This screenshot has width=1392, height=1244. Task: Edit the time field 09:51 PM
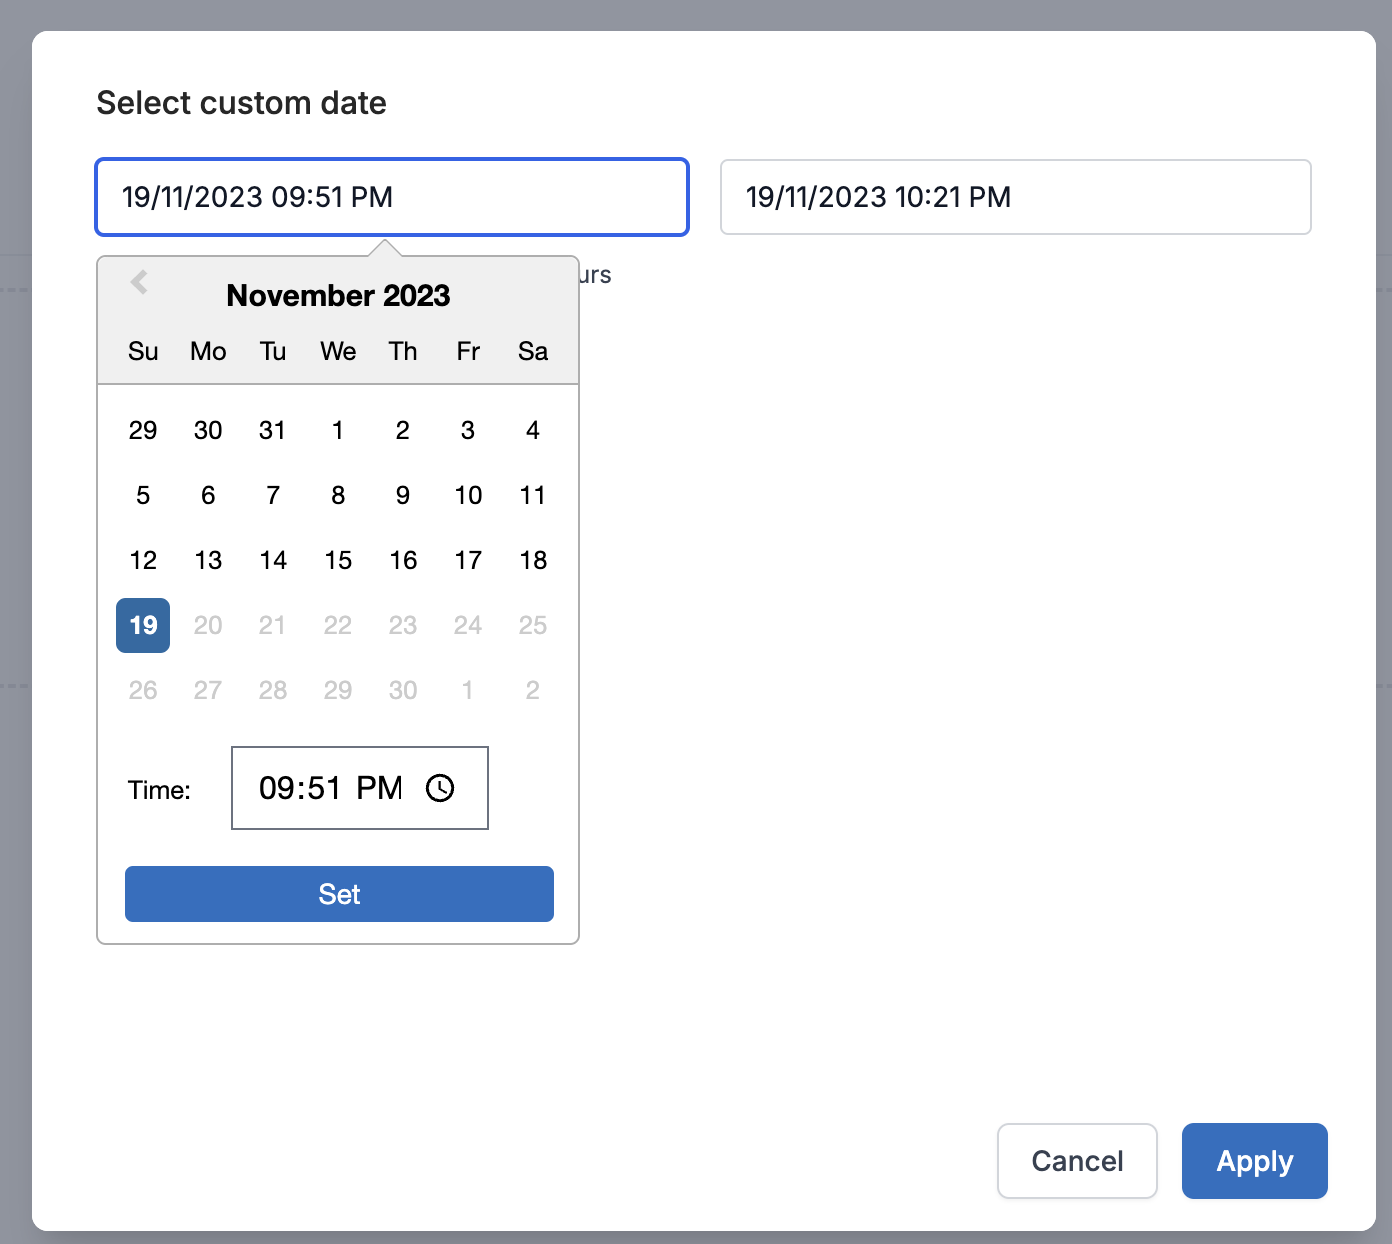[360, 788]
